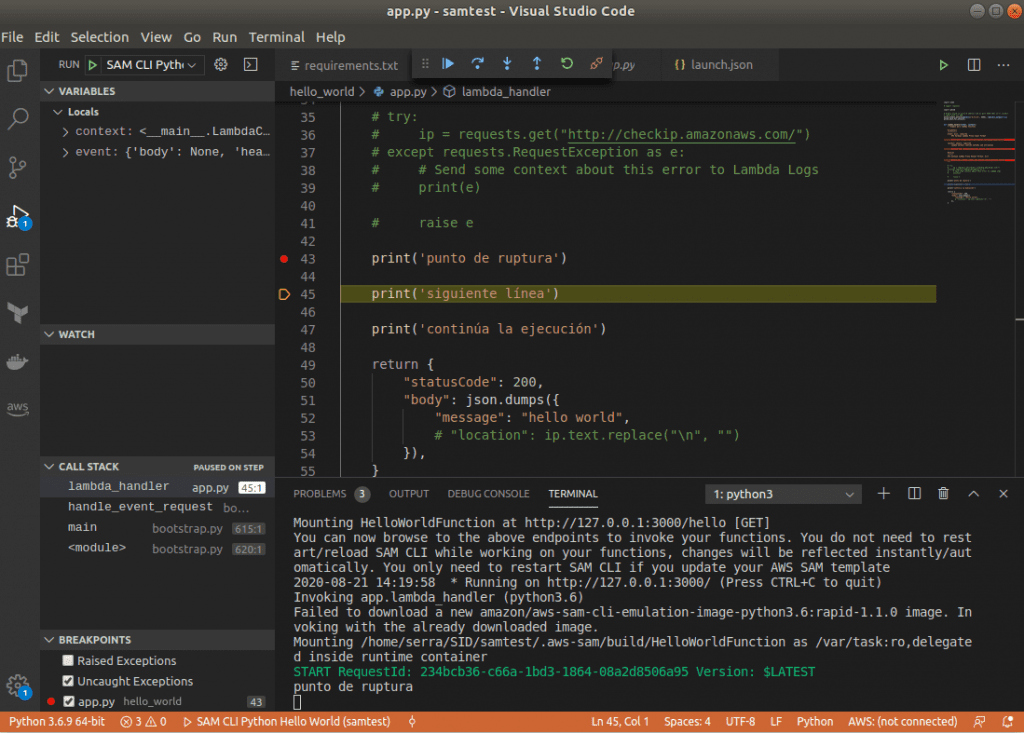Change file encoding UTF-8
1024x733 pixels.
[741, 722]
